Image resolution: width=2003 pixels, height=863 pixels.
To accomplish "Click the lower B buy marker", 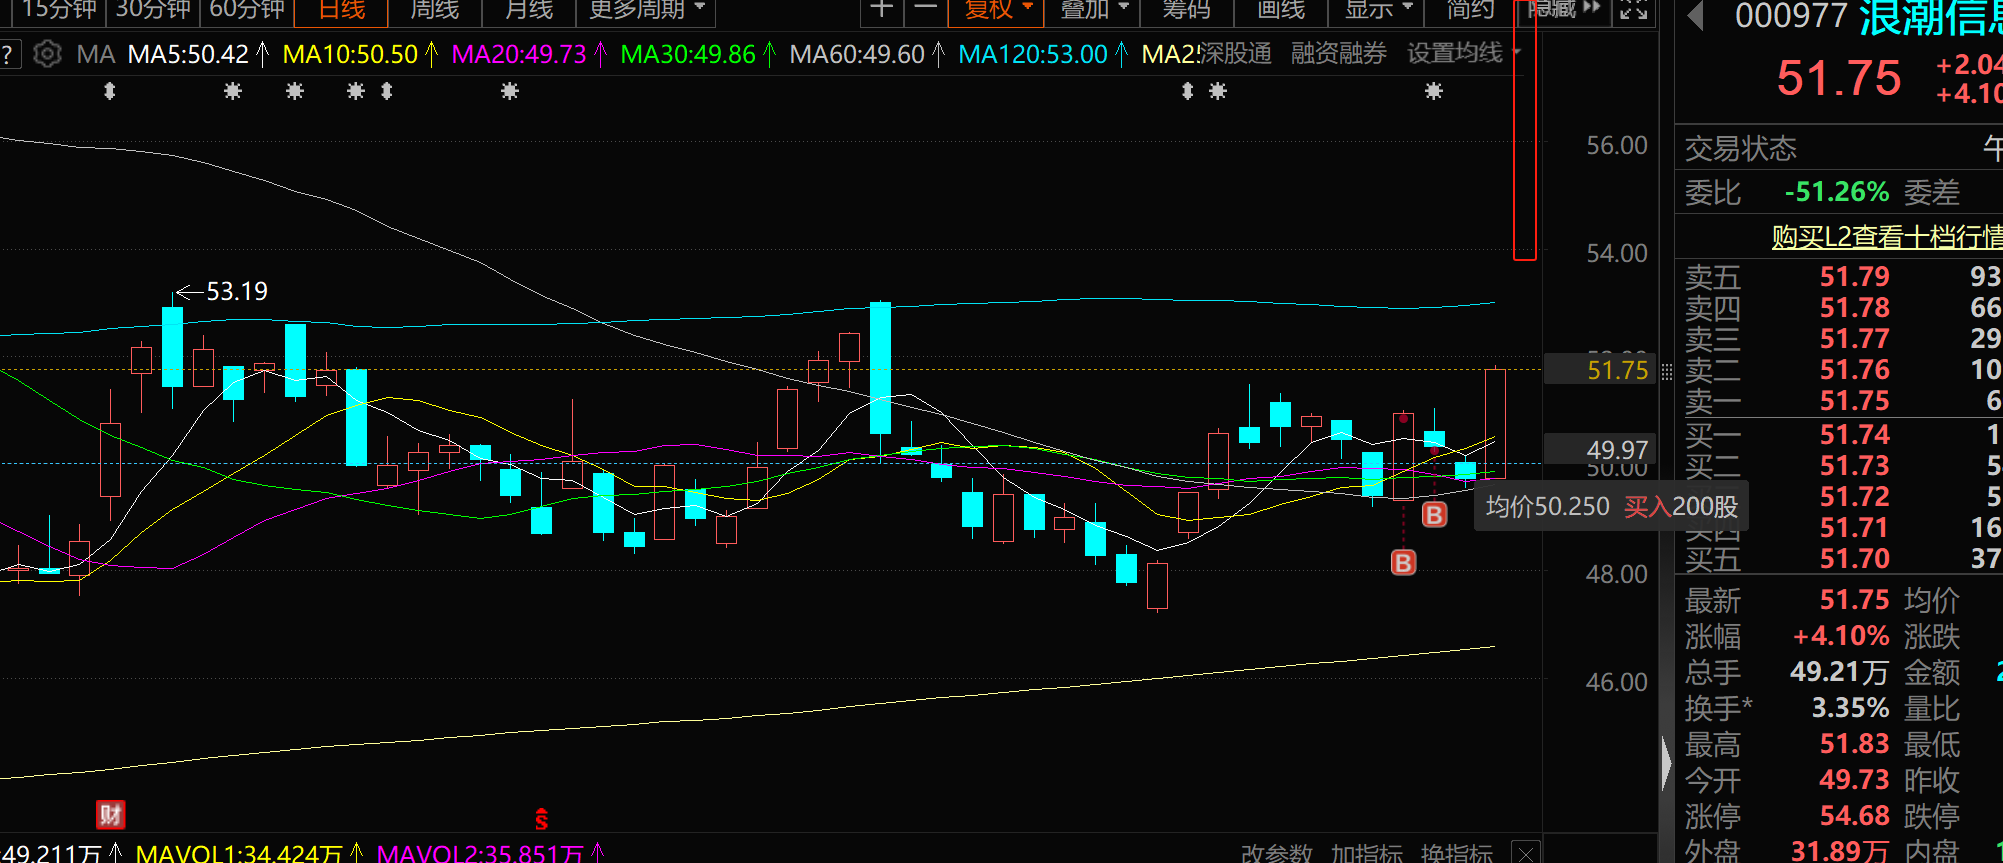I will (x=1403, y=563).
